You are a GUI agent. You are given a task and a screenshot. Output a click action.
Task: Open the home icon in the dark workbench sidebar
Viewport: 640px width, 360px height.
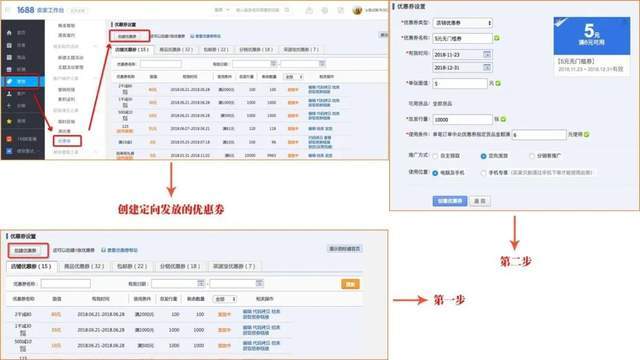(9, 33)
